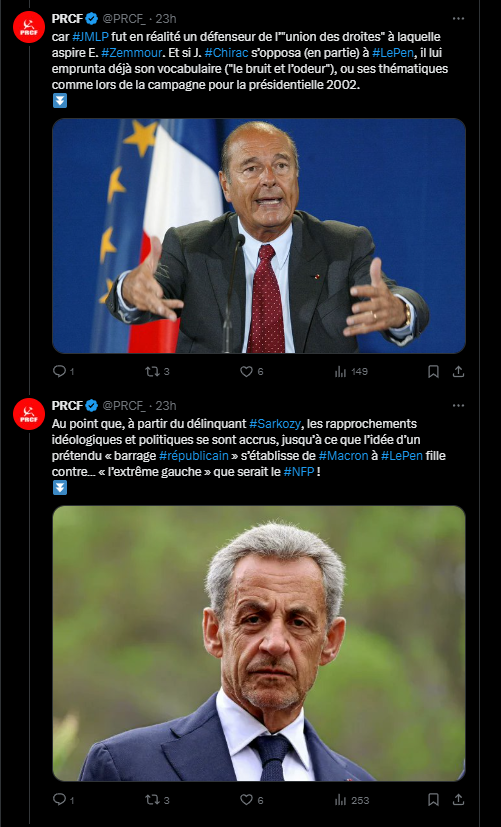
Task: Enlarge the Sarkozy photo
Action: tap(259, 643)
